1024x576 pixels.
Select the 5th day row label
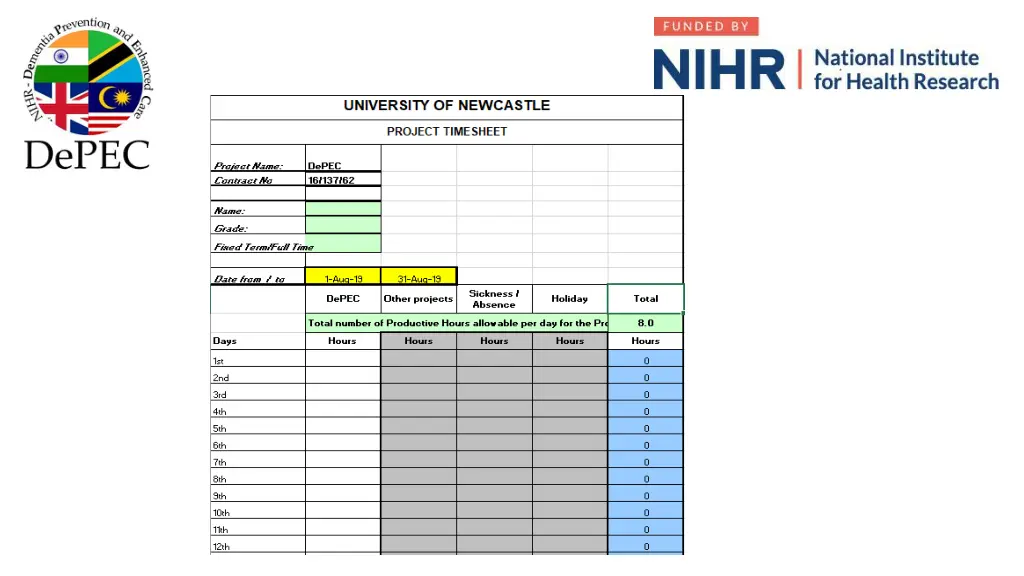[x=219, y=429]
